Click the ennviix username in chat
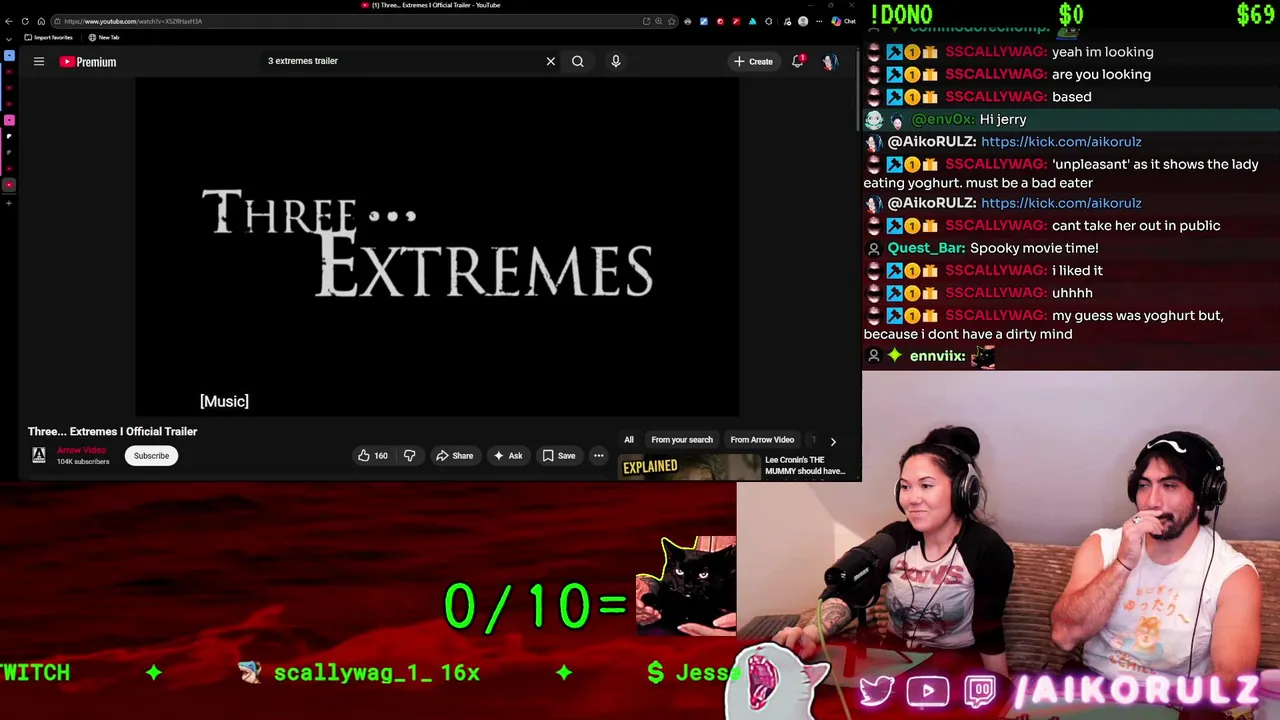The image size is (1280, 720). pos(938,356)
